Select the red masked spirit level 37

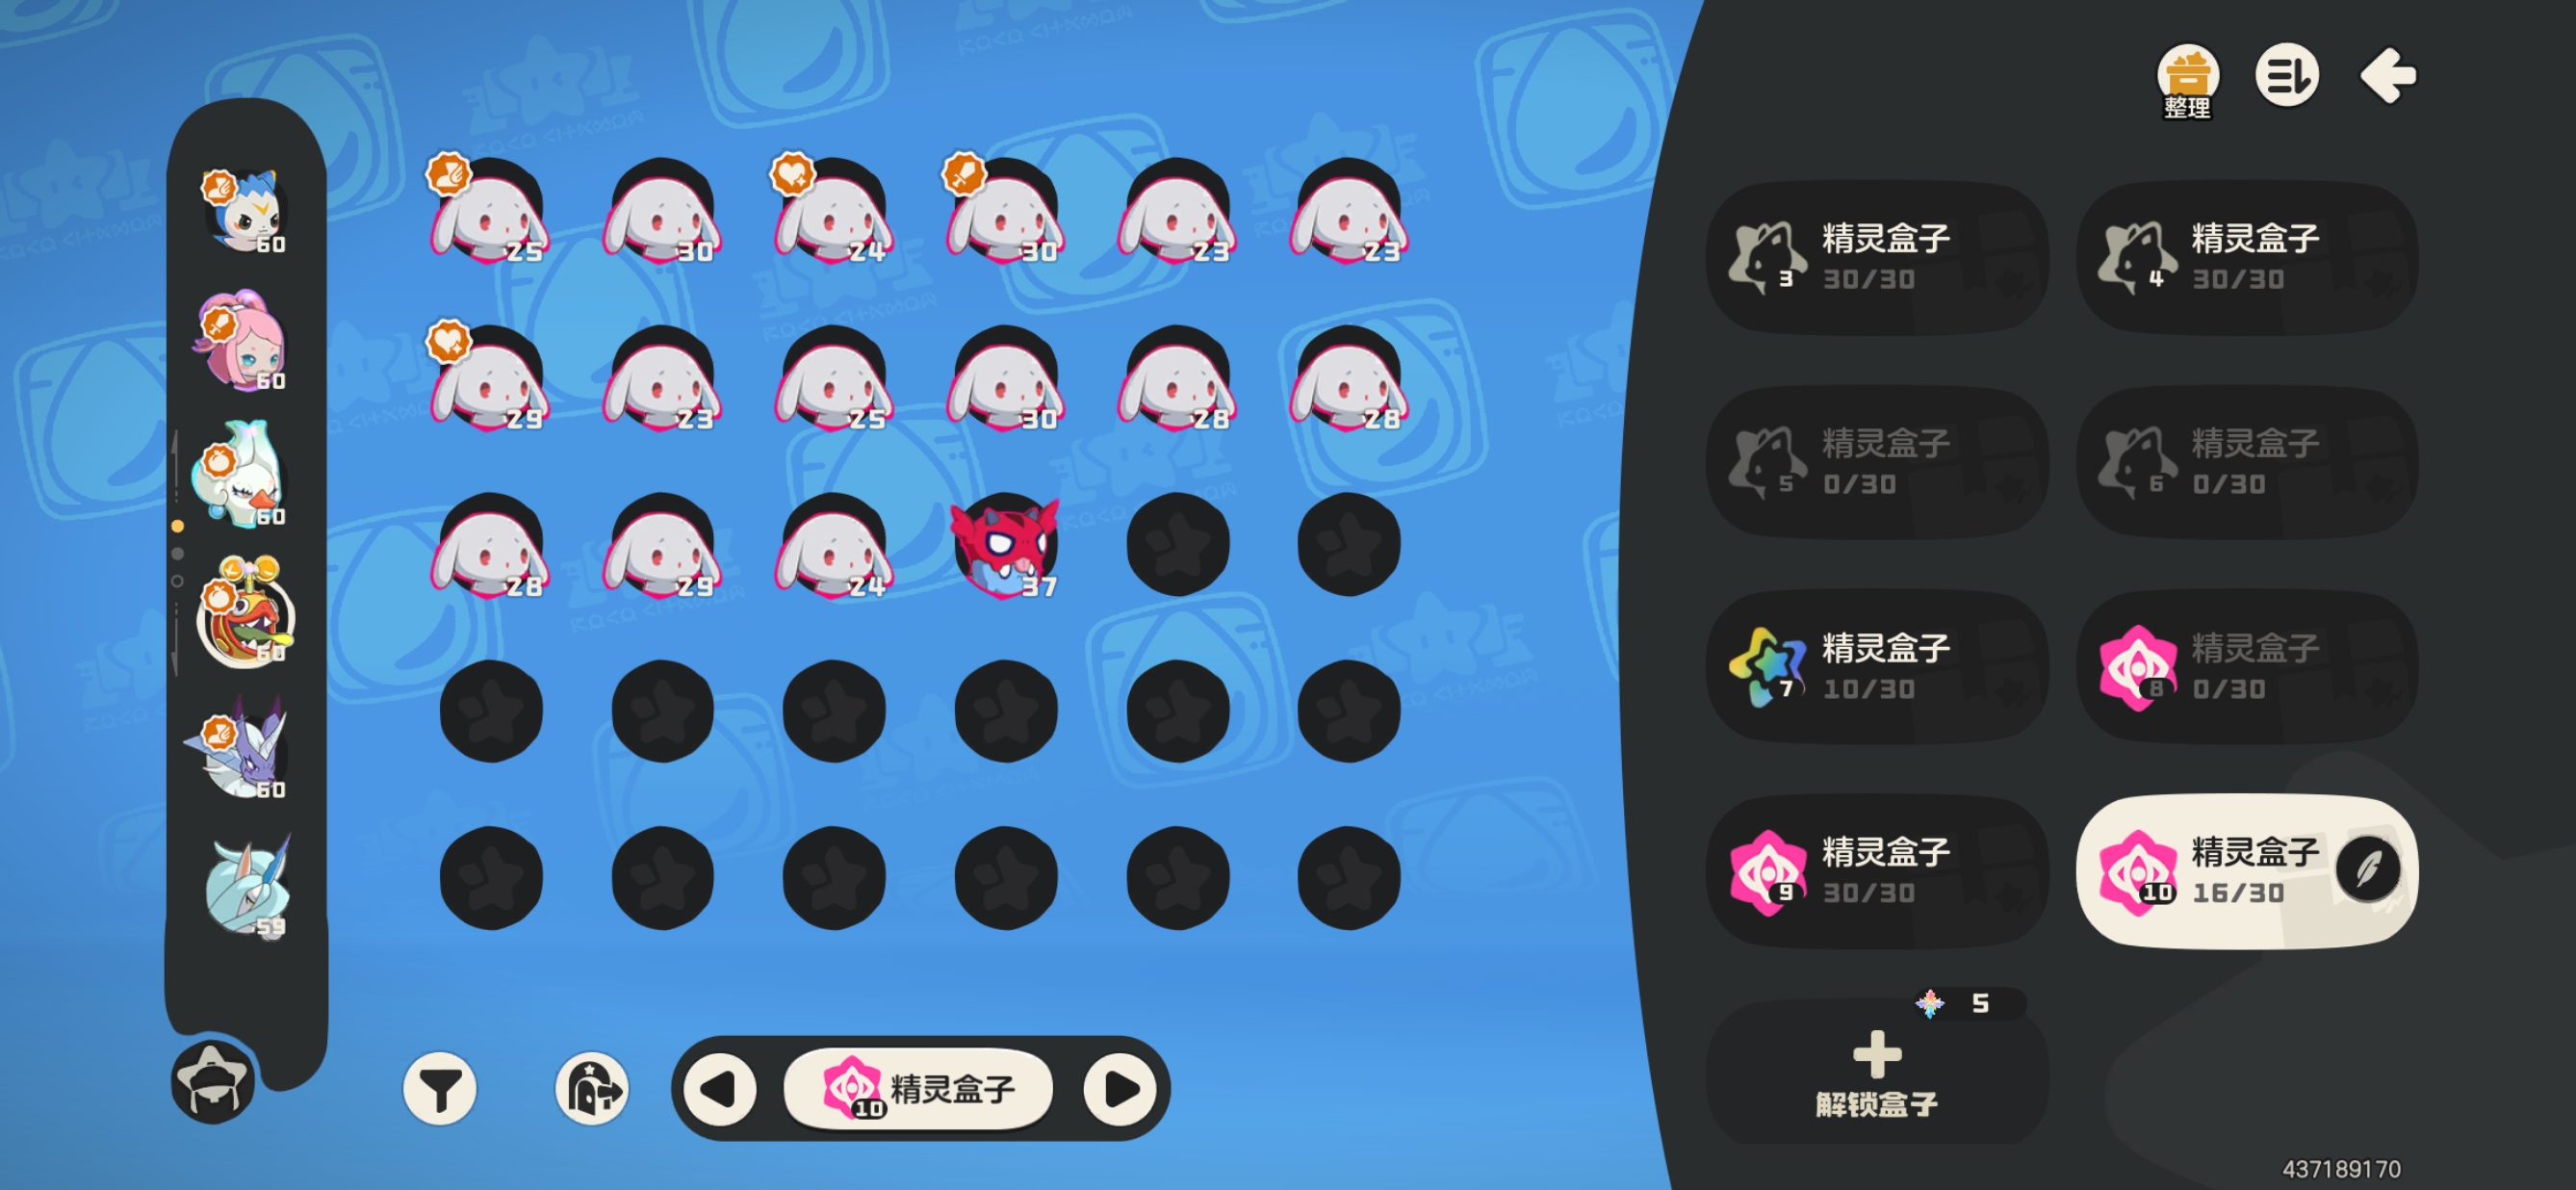pos(1004,547)
